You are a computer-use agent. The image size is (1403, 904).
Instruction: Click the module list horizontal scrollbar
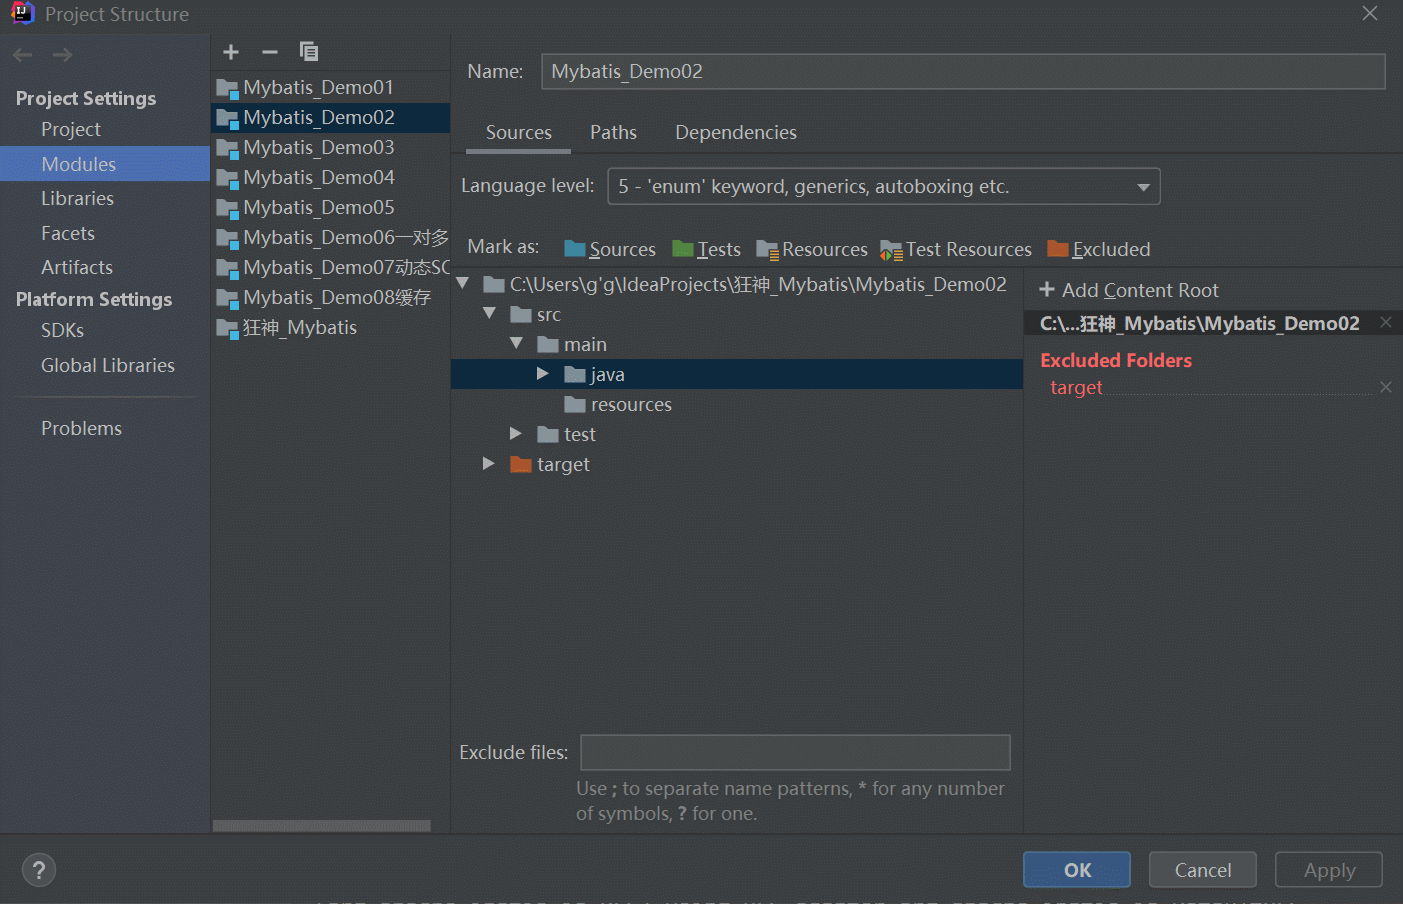tap(322, 826)
